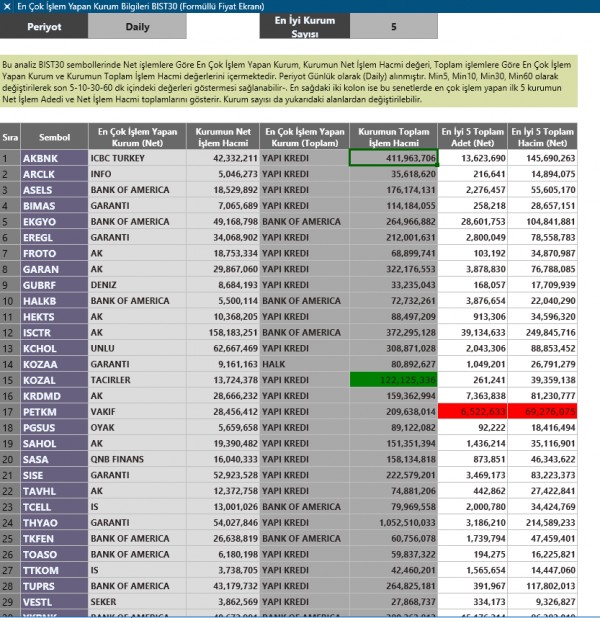Select the SISE symbol cell
Viewport: 600px width, 618px height.
point(54,475)
